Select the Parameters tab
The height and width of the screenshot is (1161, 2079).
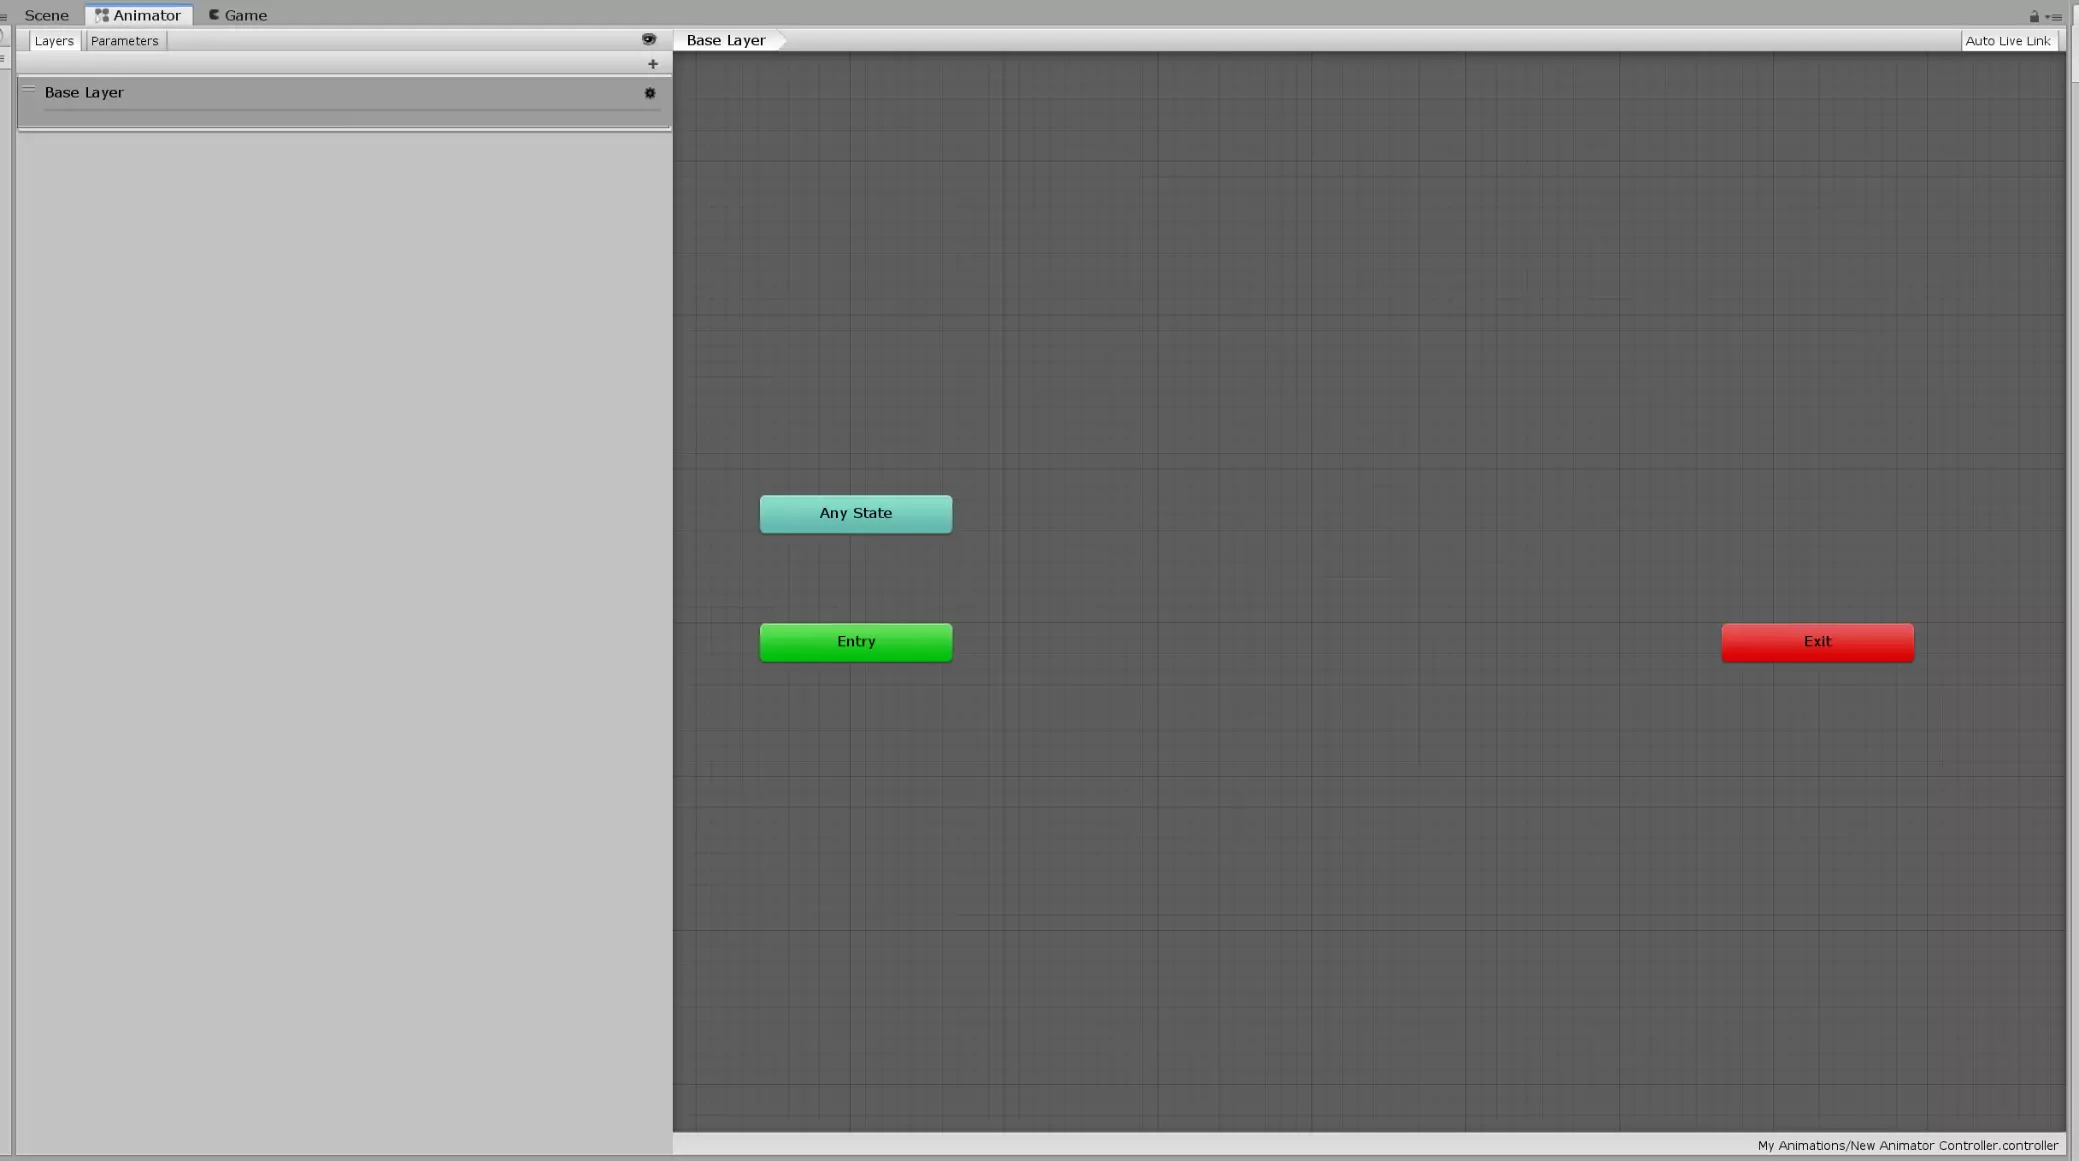pos(124,40)
